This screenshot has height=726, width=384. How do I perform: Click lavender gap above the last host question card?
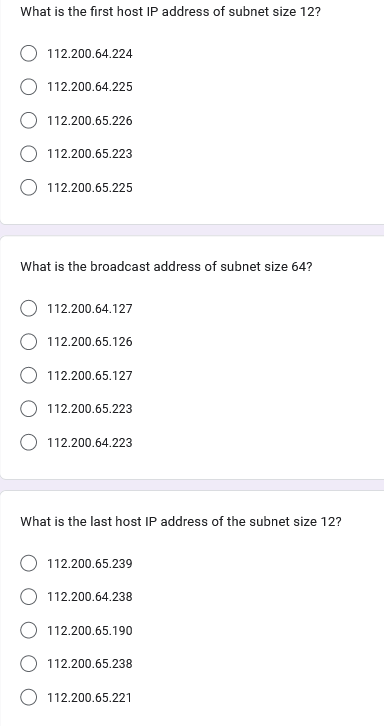(x=192, y=485)
